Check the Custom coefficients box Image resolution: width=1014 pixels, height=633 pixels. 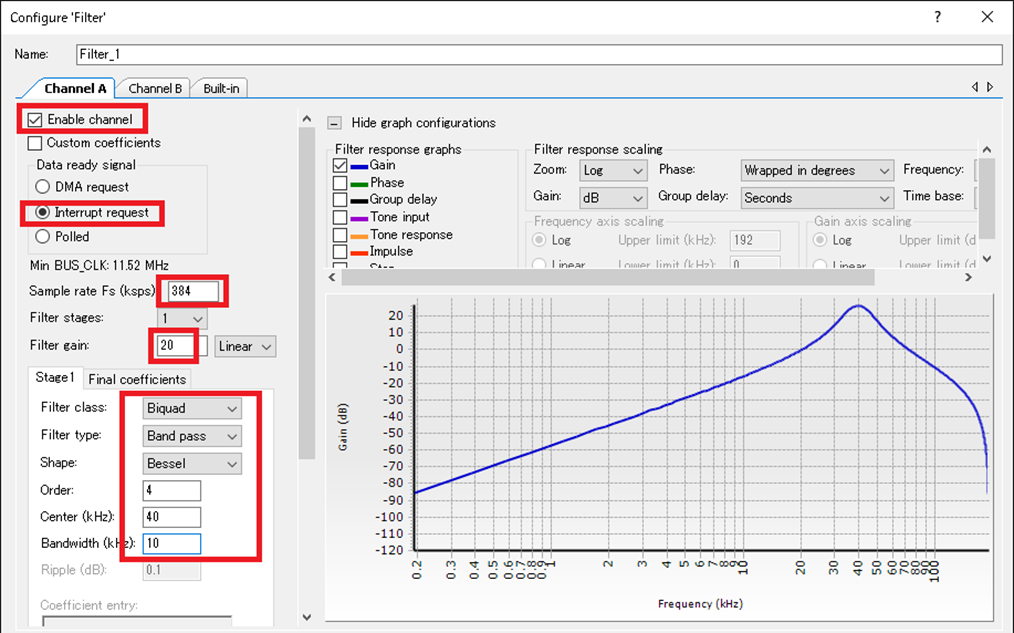[x=35, y=143]
